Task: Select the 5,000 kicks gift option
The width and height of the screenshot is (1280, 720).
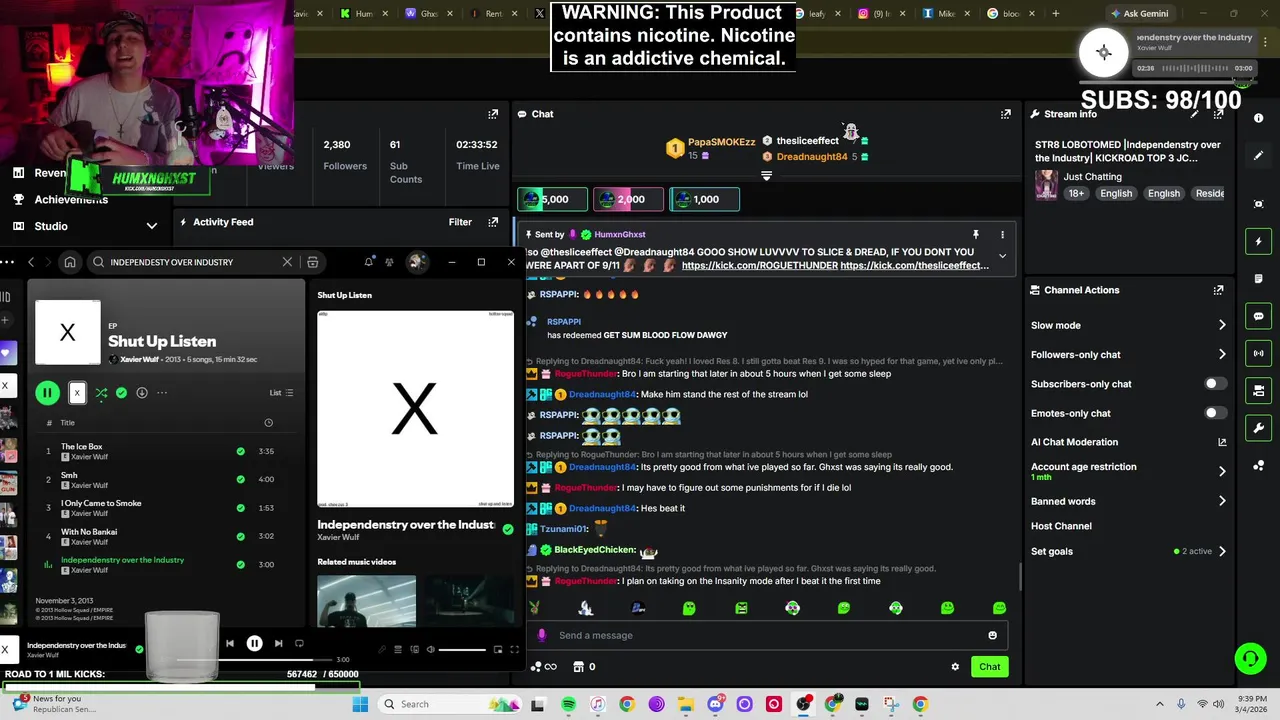Action: (553, 199)
